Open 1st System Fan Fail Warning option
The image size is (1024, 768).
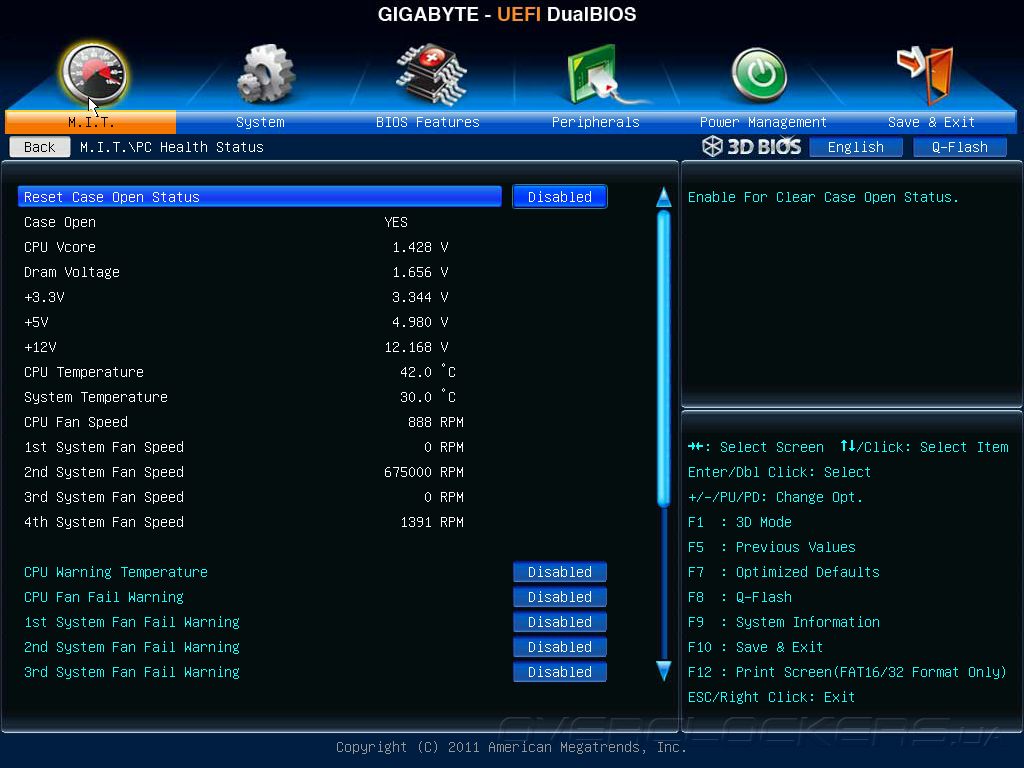[x=560, y=622]
